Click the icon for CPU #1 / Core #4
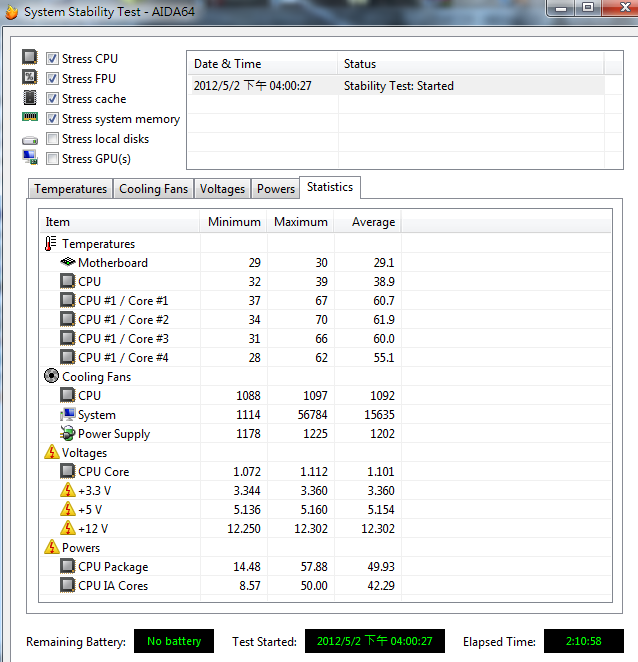 click(x=68, y=357)
